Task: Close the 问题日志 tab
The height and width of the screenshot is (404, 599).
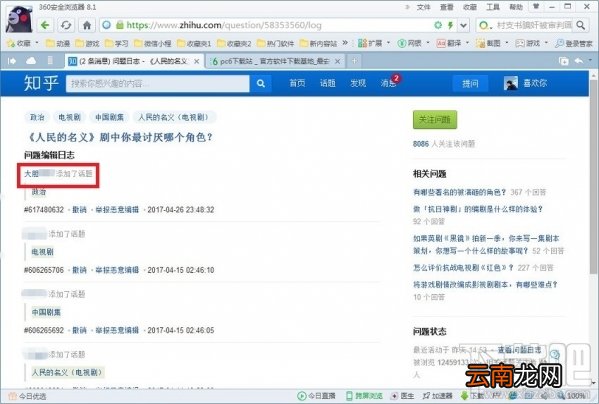Action: pos(196,61)
